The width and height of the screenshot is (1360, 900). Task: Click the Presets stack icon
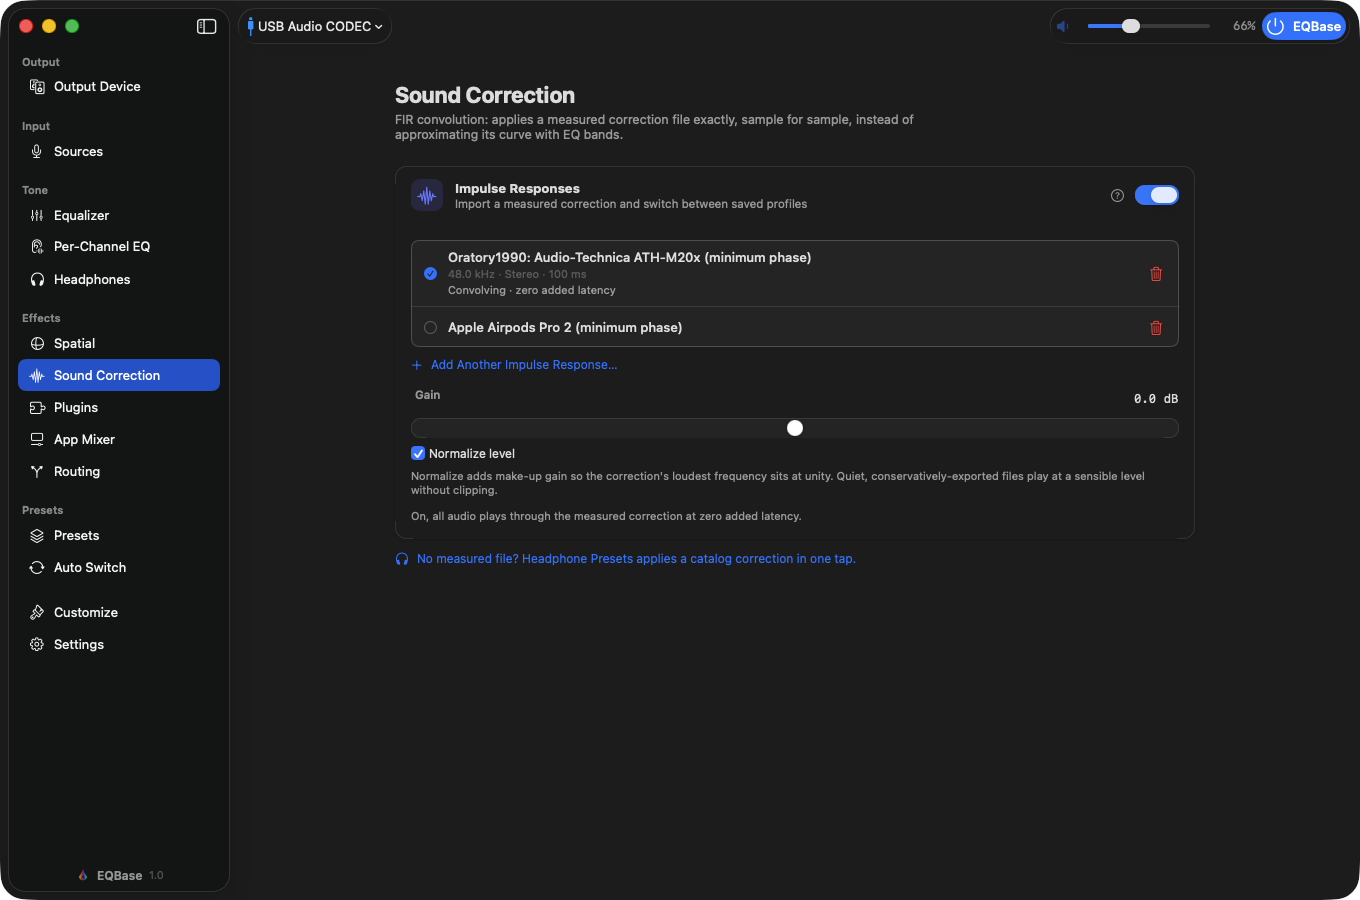pyautogui.click(x=37, y=536)
